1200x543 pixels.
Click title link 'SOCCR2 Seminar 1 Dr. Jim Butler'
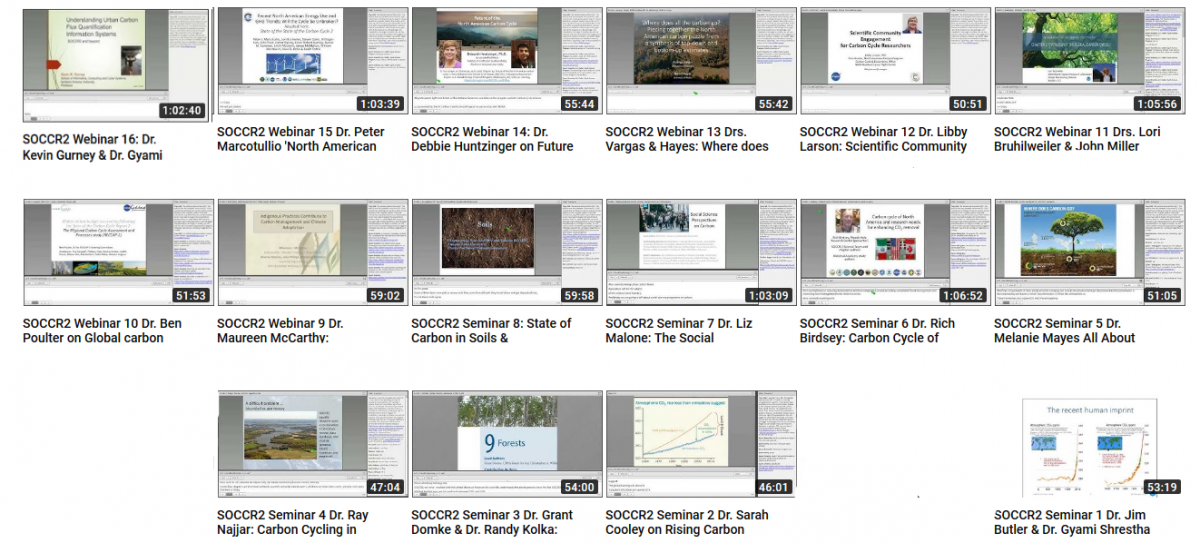point(1072,523)
